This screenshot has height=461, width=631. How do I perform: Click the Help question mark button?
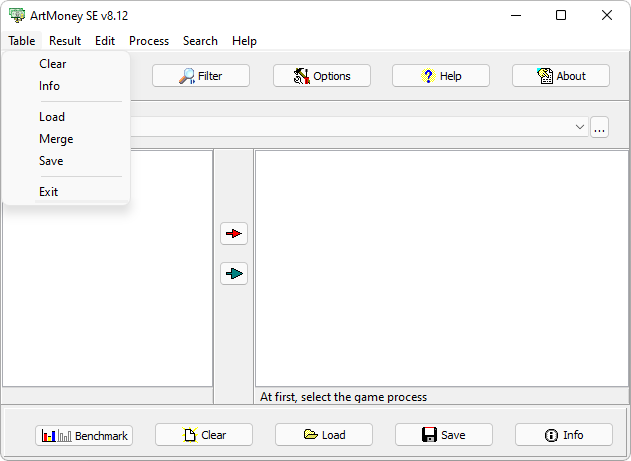click(x=441, y=76)
